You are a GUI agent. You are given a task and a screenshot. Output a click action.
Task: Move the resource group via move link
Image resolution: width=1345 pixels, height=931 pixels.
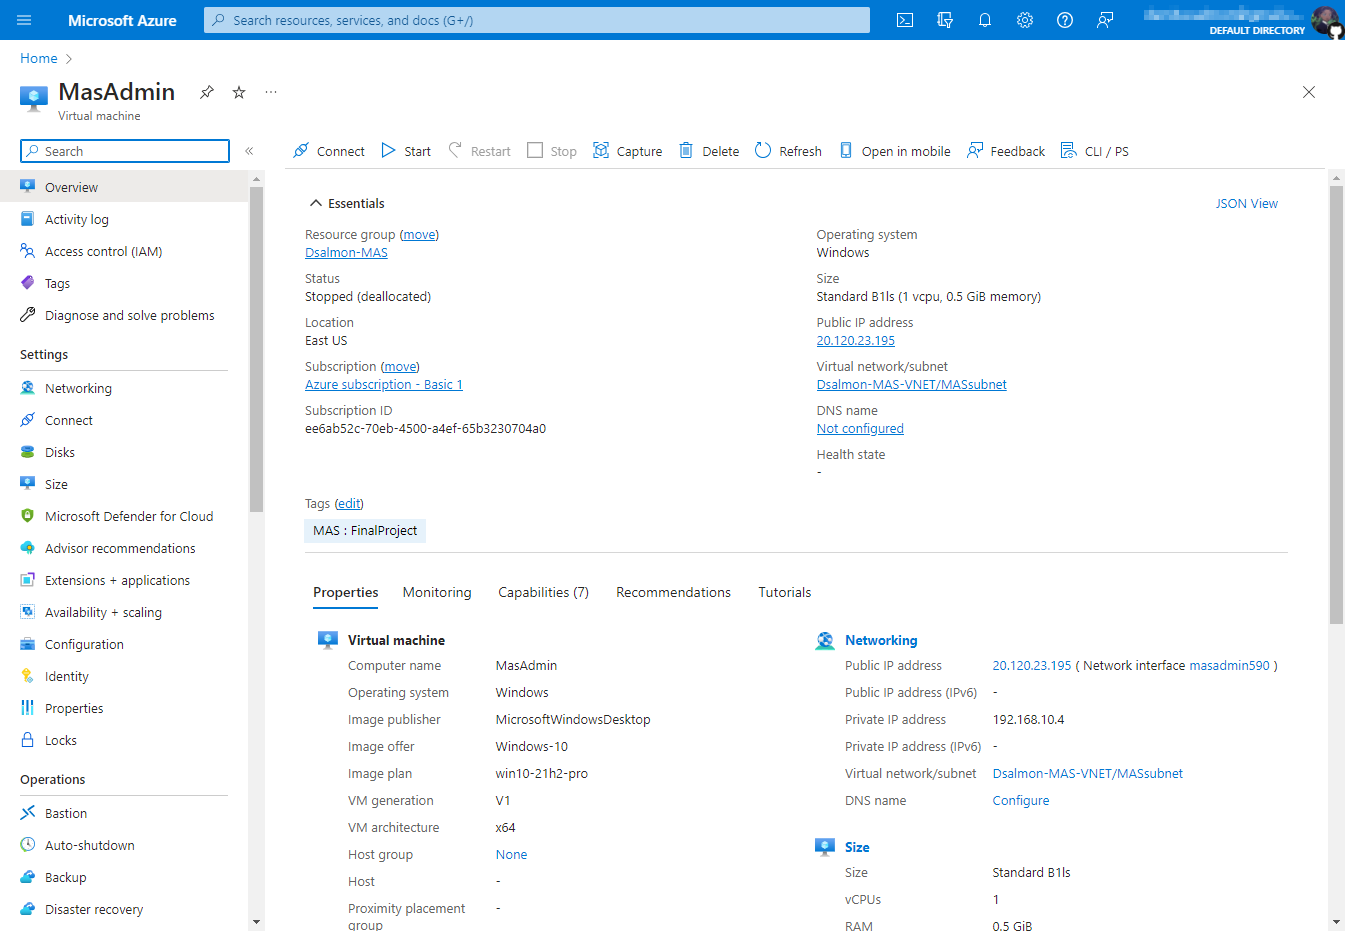pyautogui.click(x=419, y=235)
